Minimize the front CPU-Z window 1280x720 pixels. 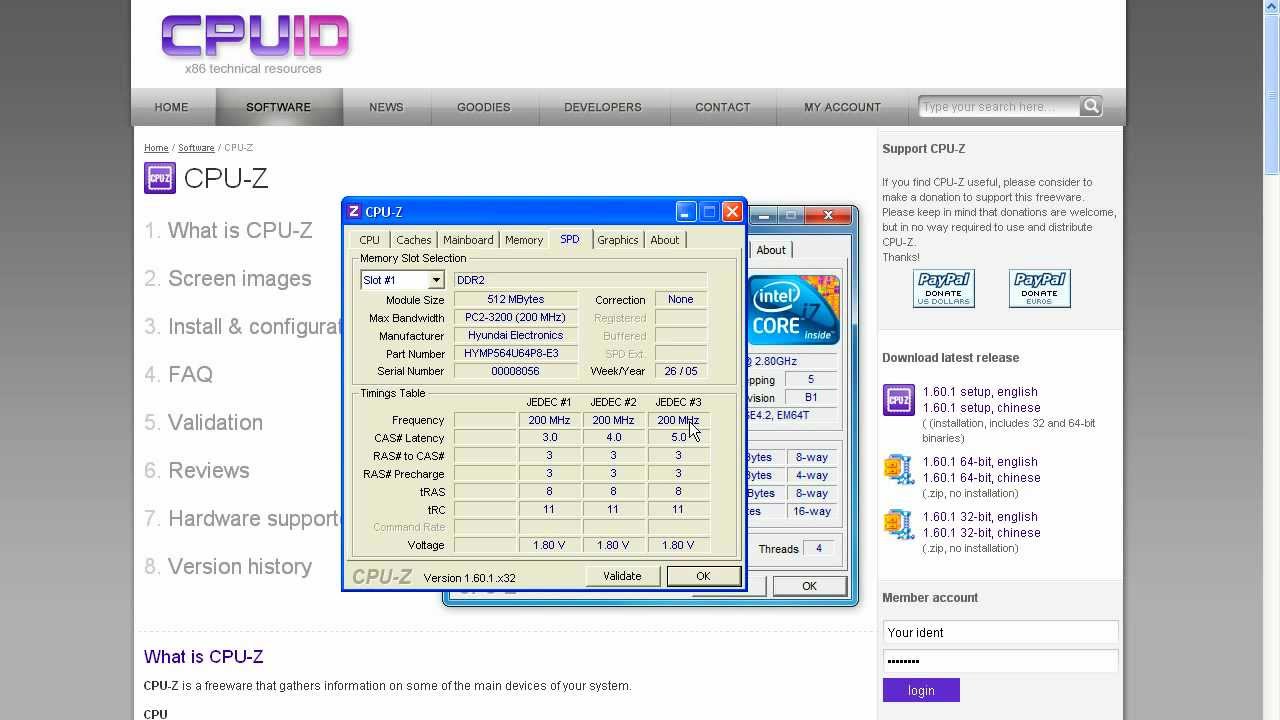click(x=685, y=212)
